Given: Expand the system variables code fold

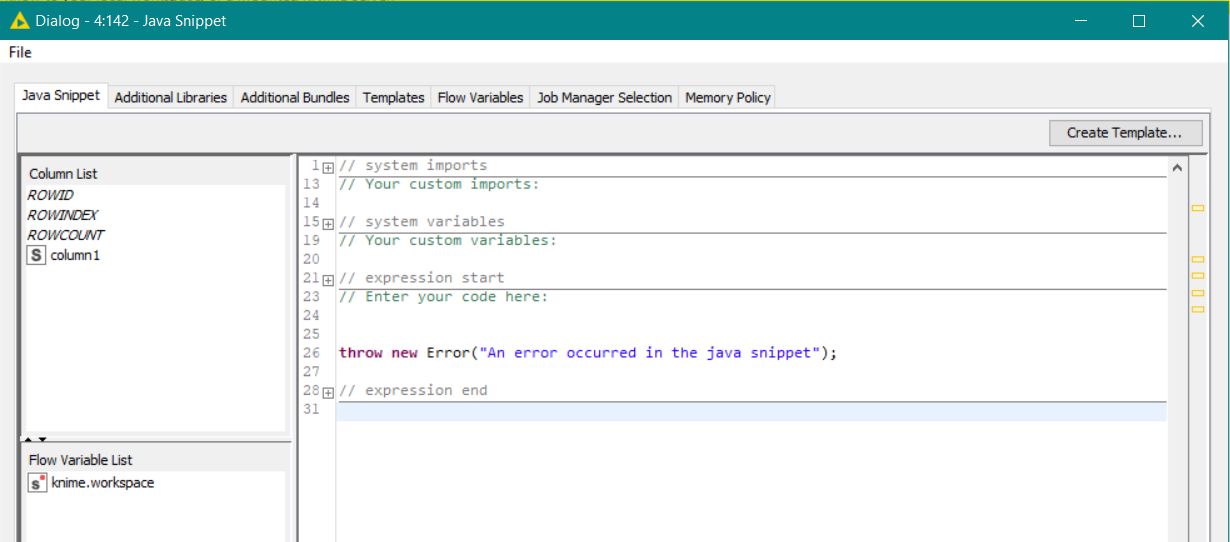Looking at the screenshot, I should pos(328,224).
